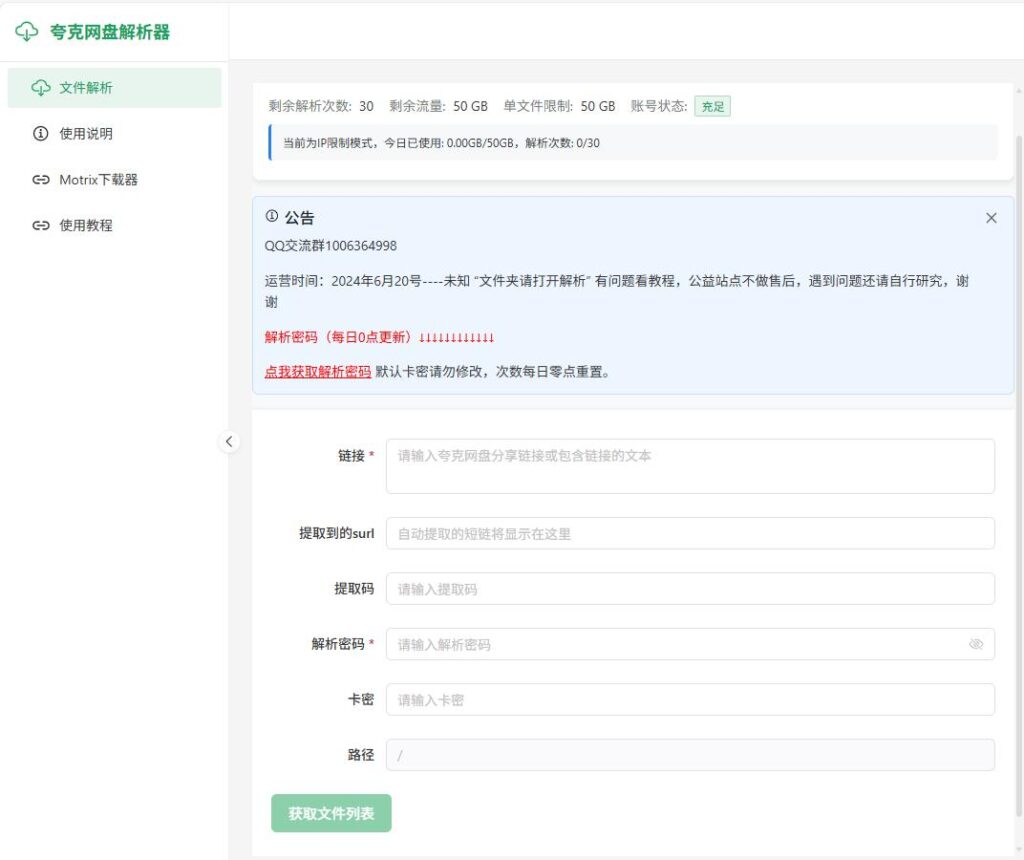Click the 链接 field label

351,456
